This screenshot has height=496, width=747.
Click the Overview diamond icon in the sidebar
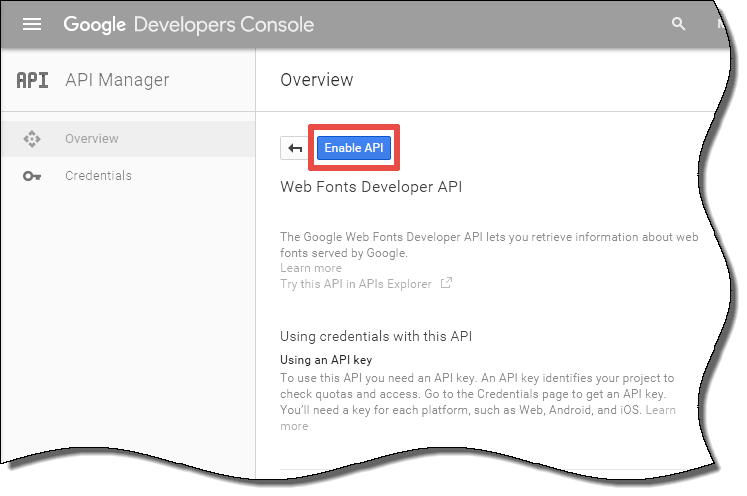(32, 139)
